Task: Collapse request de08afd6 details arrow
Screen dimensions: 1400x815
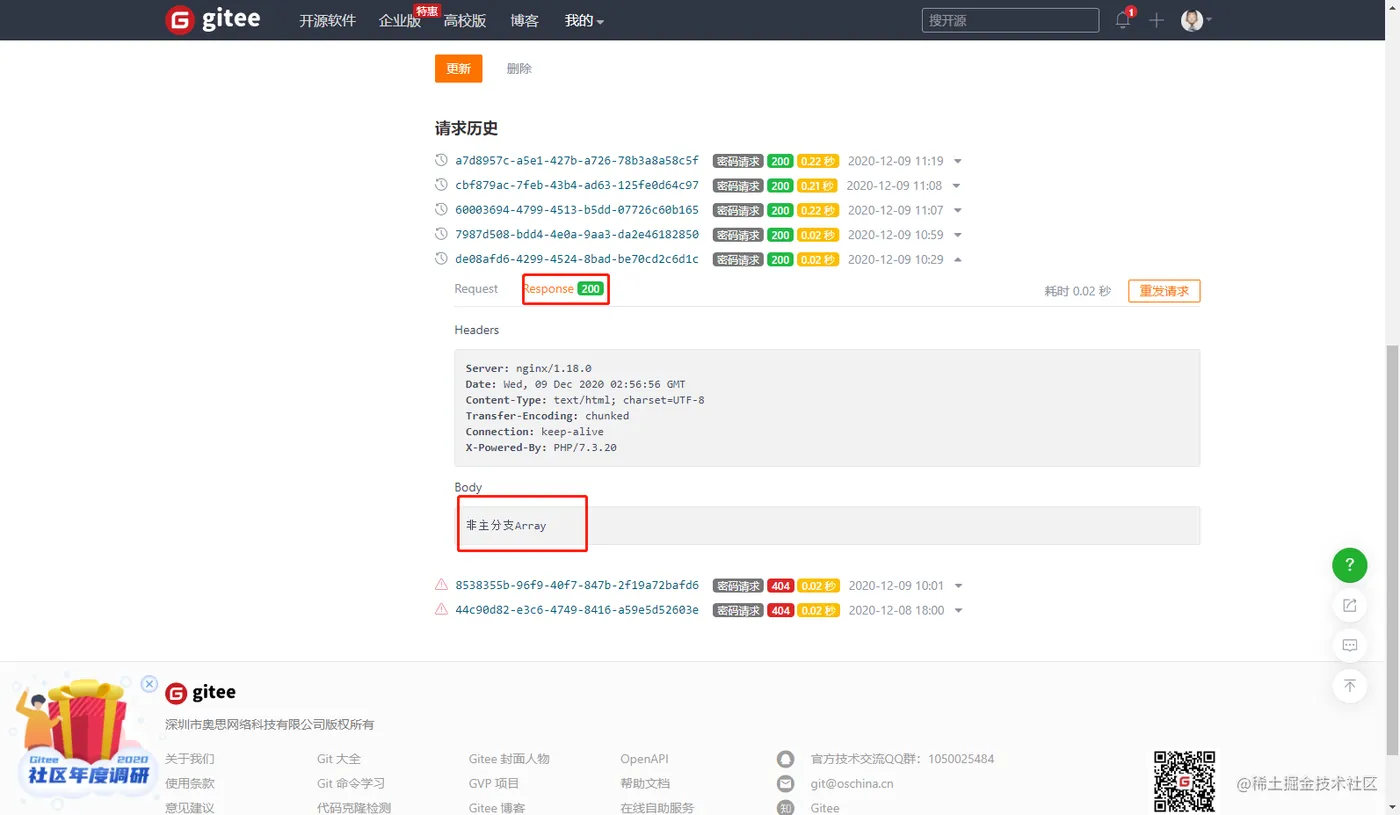Action: pos(958,259)
